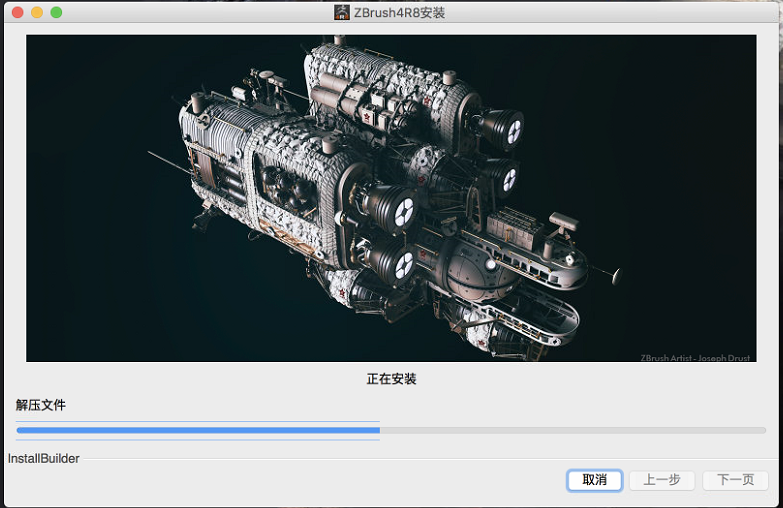Click the 上一步 back button

[662, 480]
